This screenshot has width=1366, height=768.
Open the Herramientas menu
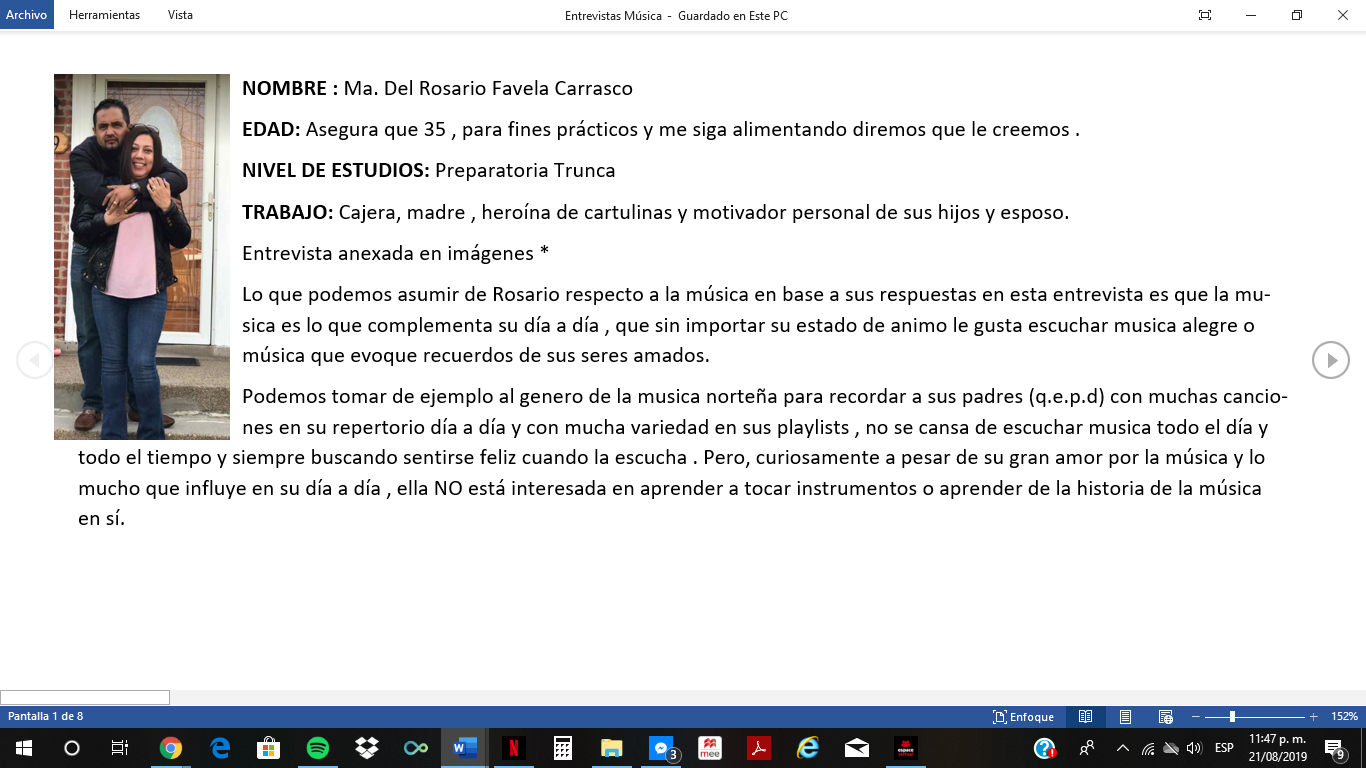pyautogui.click(x=105, y=15)
